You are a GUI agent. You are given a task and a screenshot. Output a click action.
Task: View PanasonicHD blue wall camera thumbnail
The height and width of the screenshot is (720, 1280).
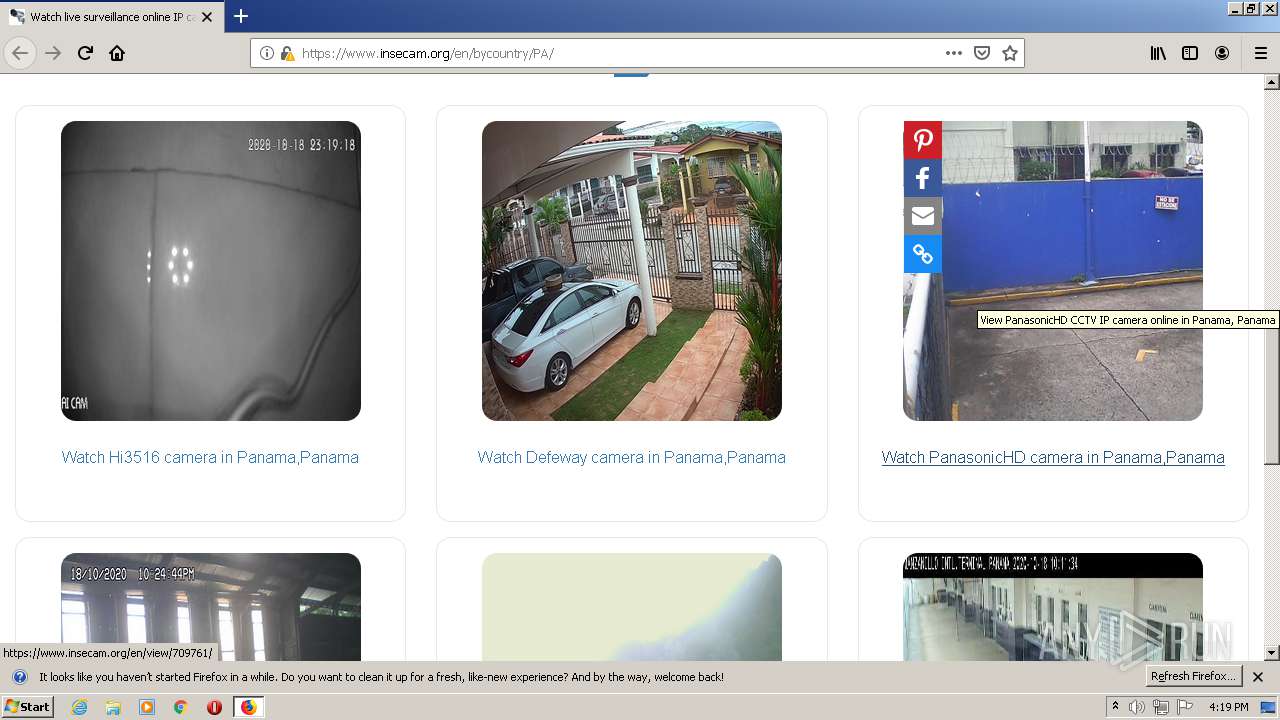1053,271
